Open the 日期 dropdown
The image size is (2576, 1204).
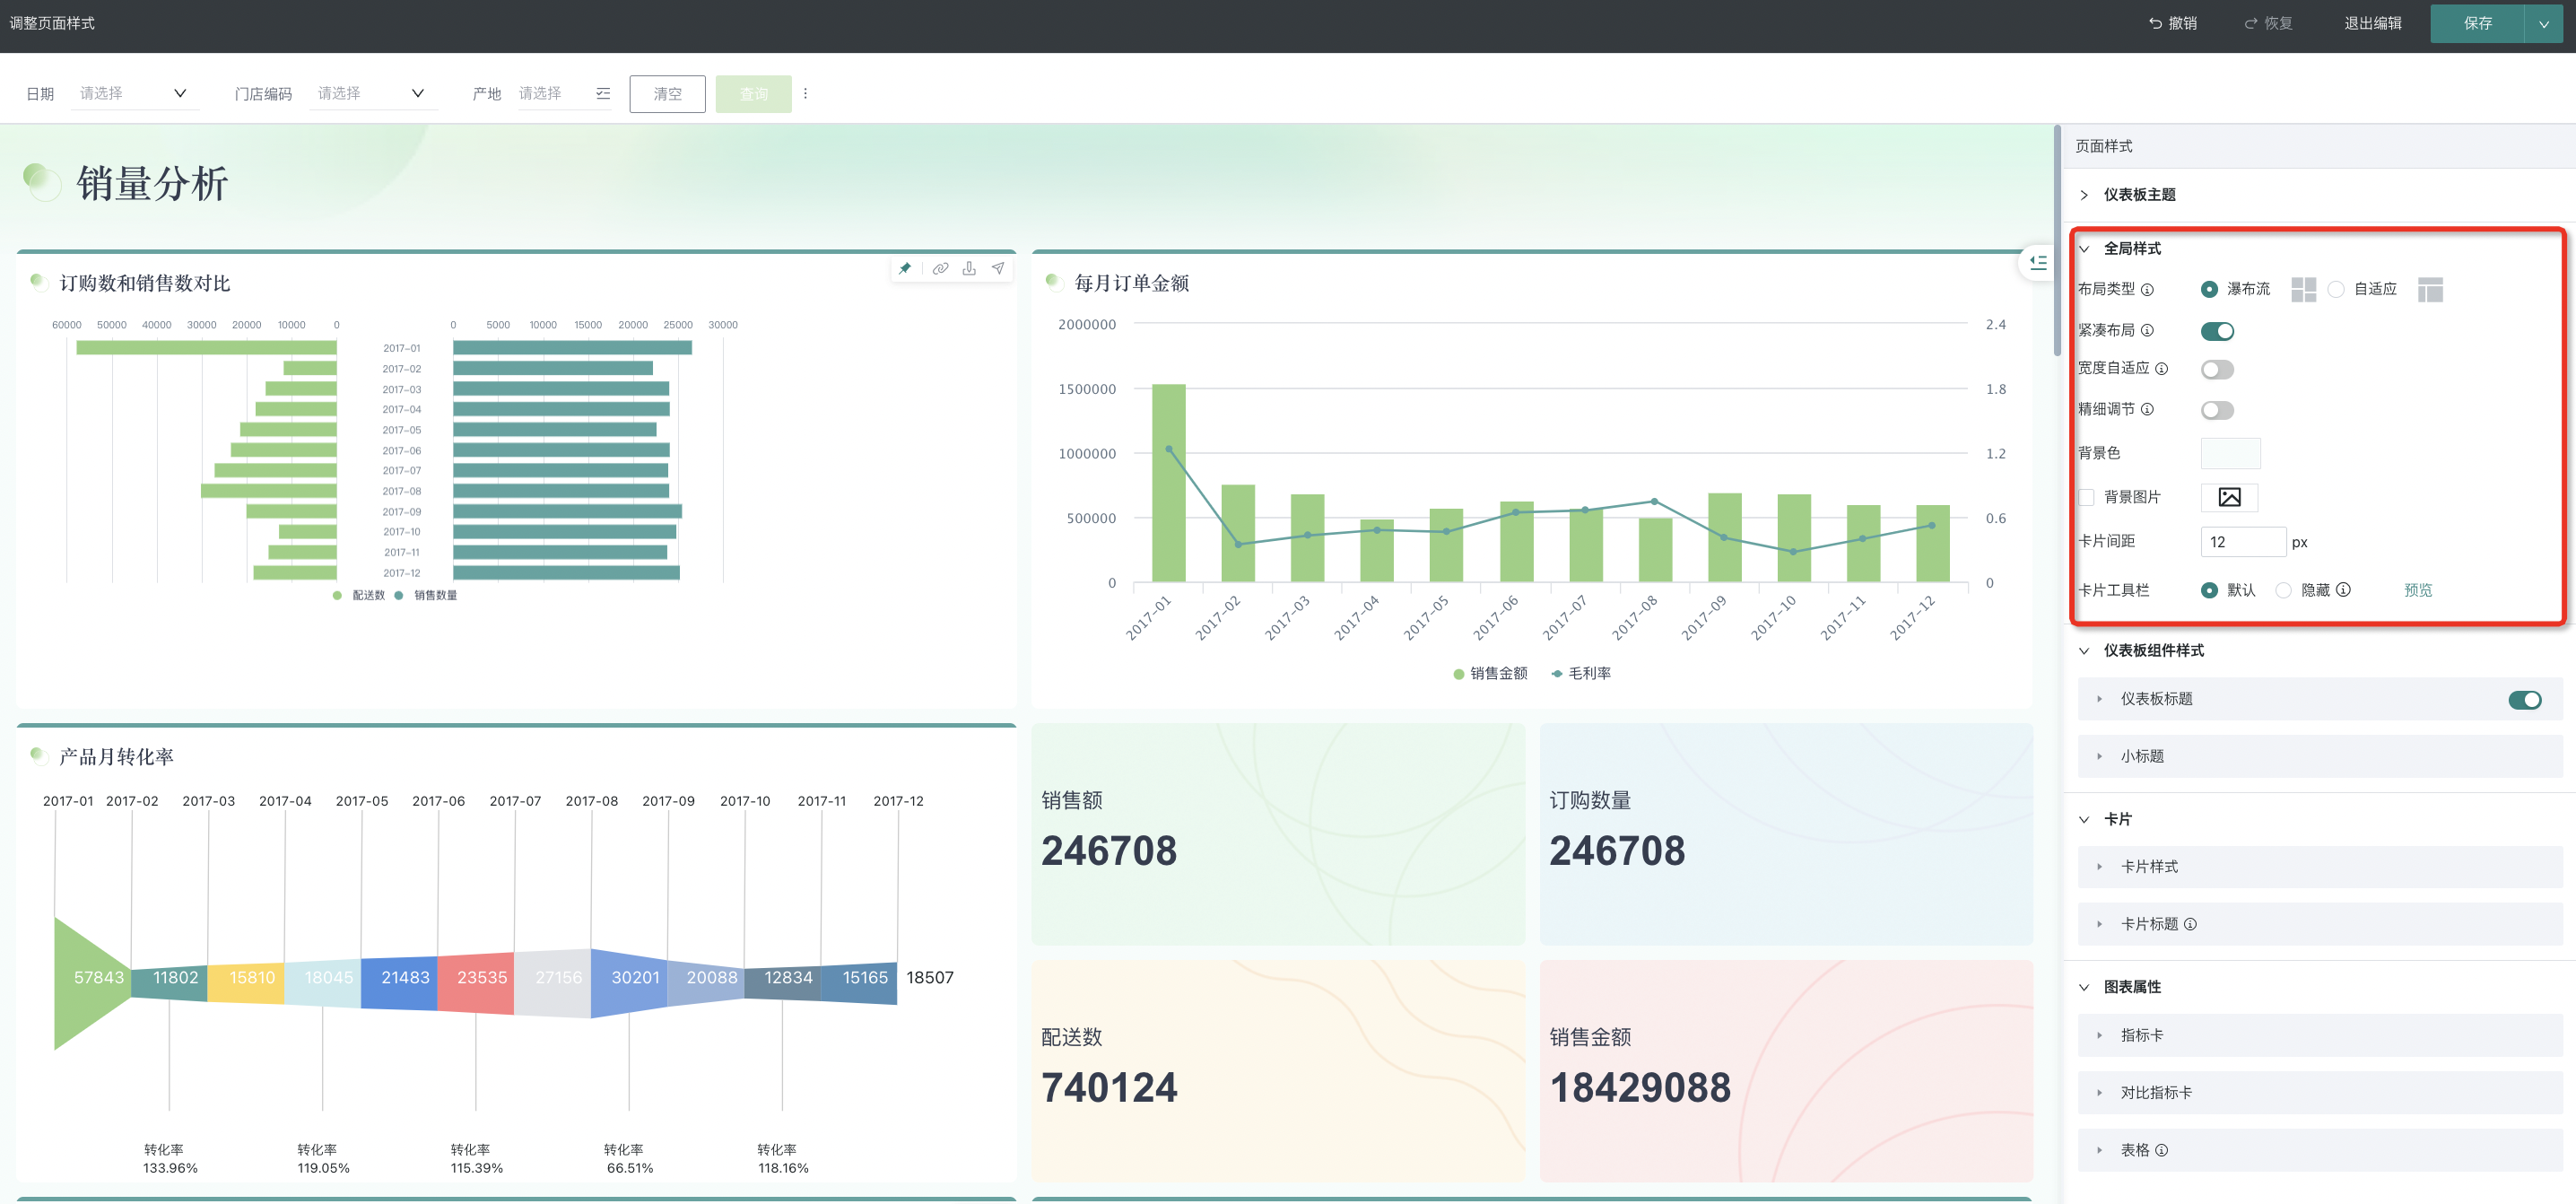tap(134, 94)
